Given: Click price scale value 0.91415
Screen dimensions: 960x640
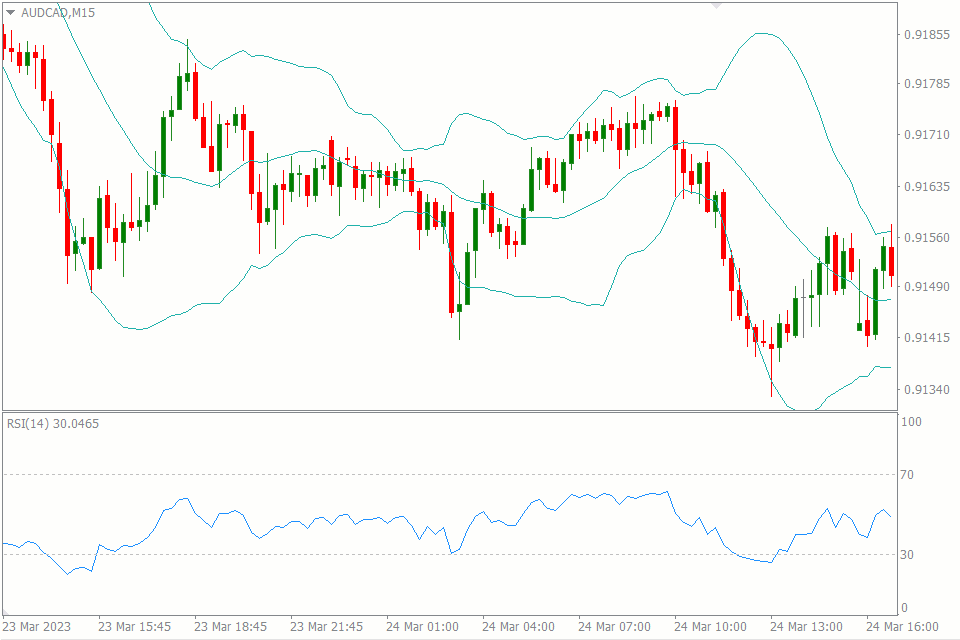Looking at the screenshot, I should point(927,337).
